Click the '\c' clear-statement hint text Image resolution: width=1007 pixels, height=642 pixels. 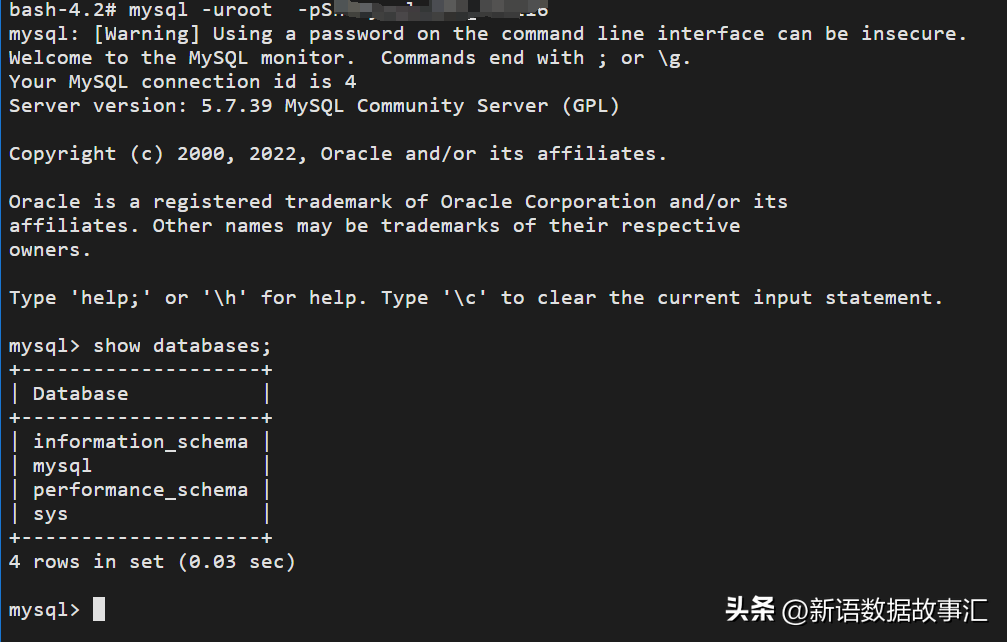pyautogui.click(x=464, y=298)
